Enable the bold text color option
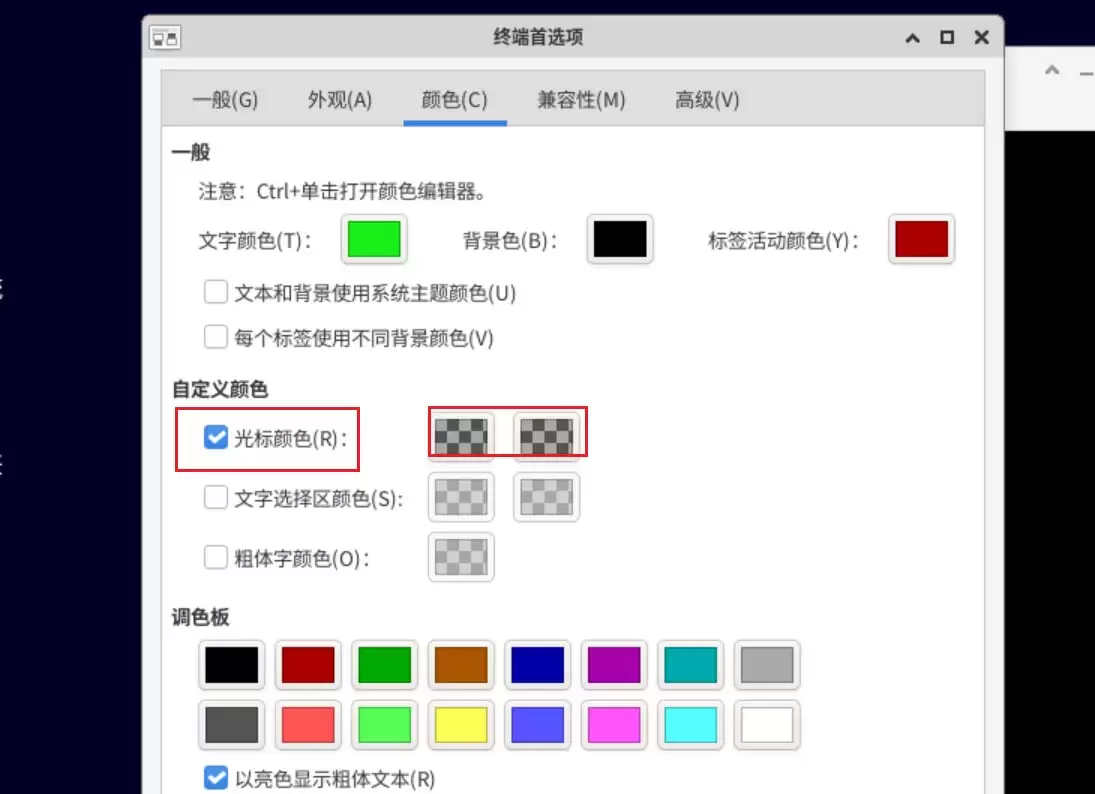The width and height of the screenshot is (1095, 794). coord(216,557)
